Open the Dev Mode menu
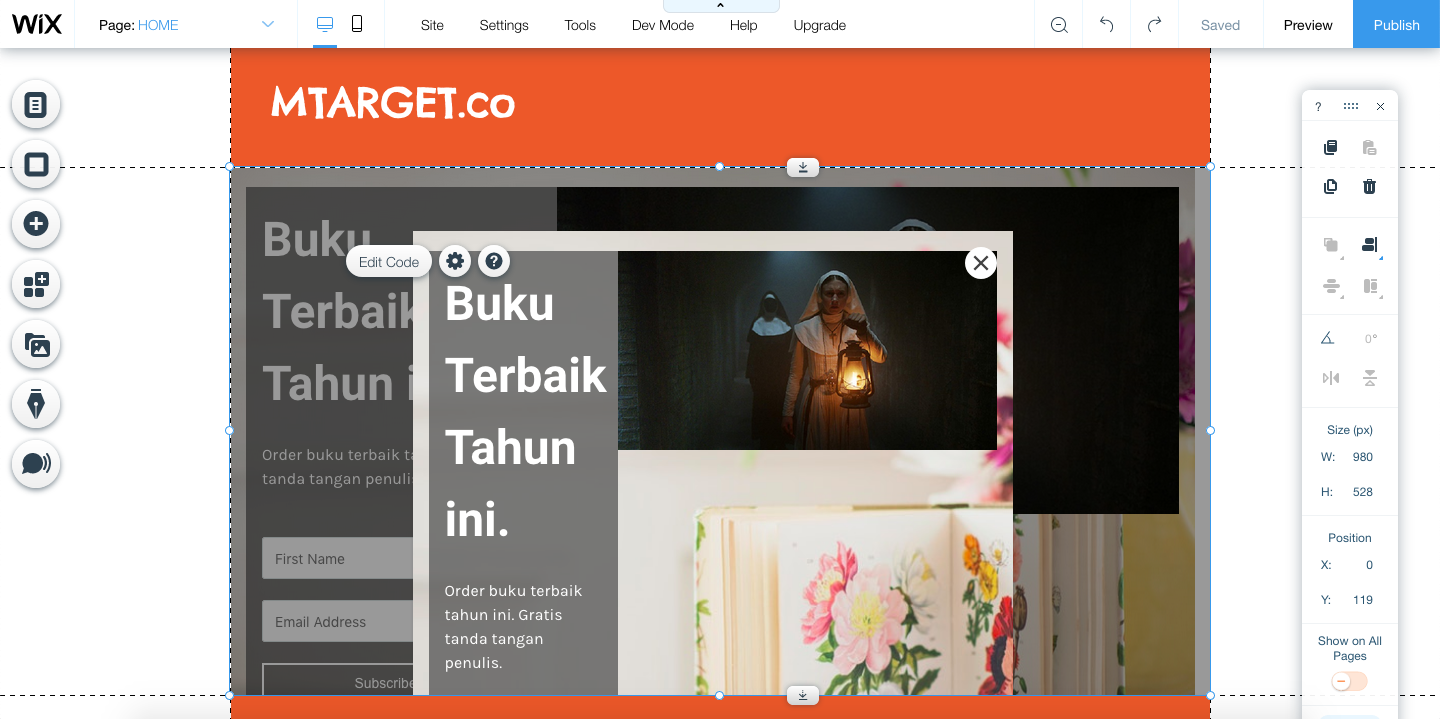The height and width of the screenshot is (719, 1440). [663, 25]
